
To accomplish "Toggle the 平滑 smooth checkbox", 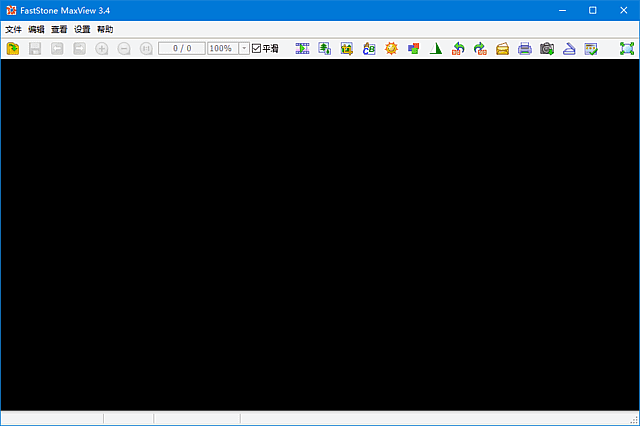I will pyautogui.click(x=256, y=48).
